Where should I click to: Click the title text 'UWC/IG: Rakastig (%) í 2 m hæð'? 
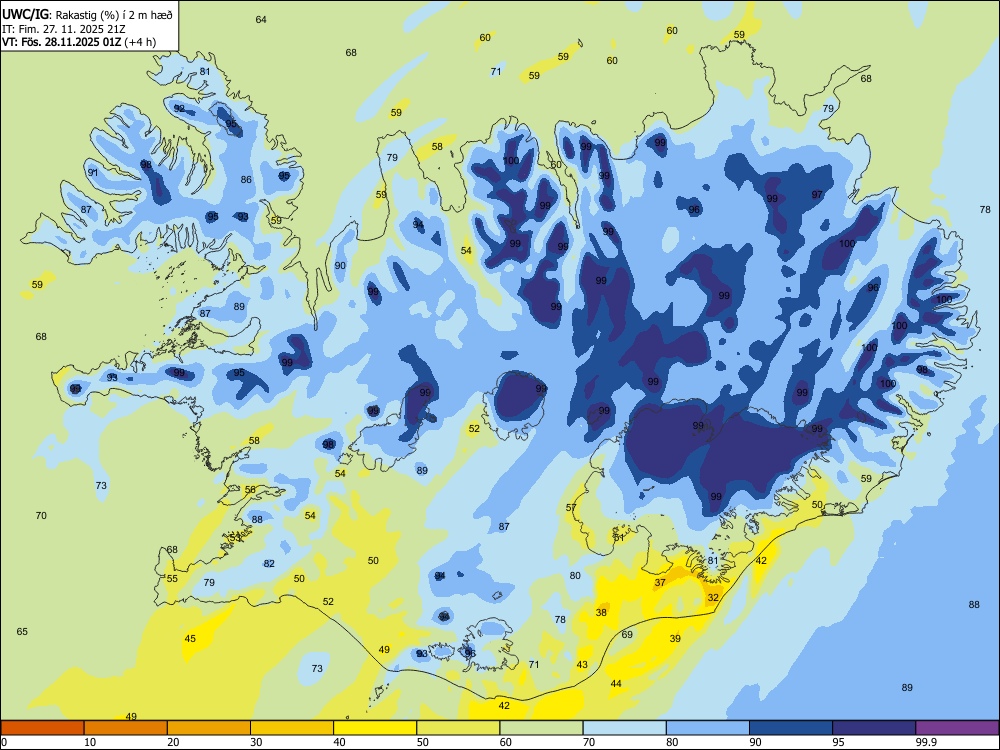87,14
